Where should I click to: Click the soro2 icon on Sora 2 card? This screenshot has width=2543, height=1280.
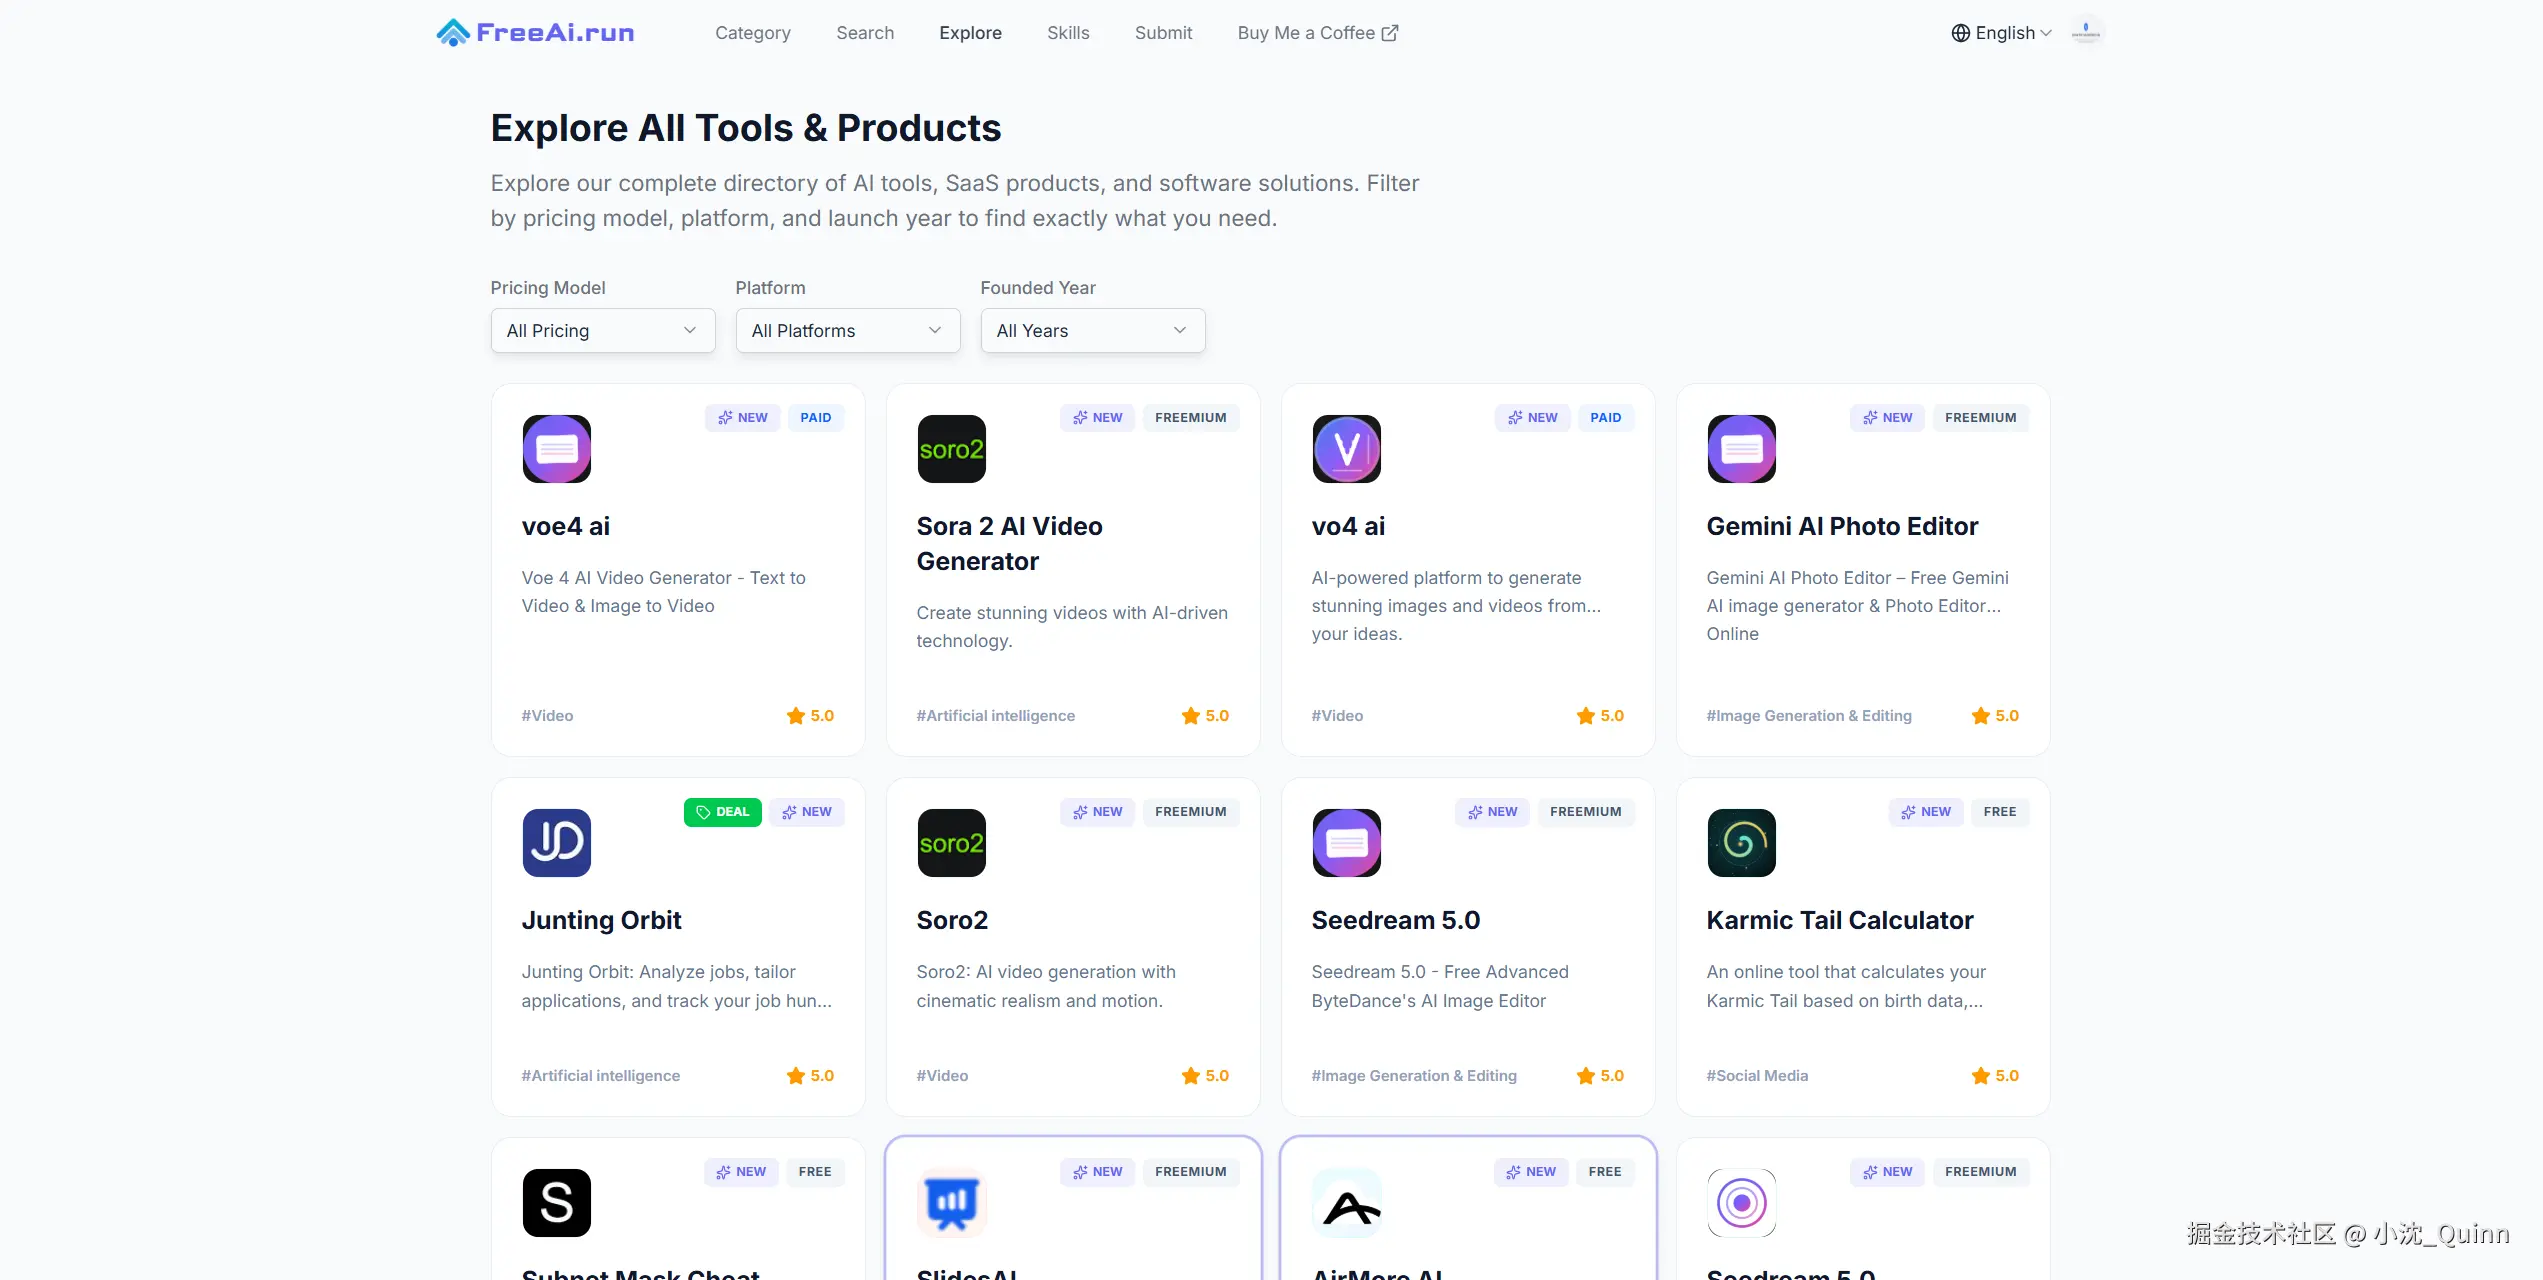[952, 449]
